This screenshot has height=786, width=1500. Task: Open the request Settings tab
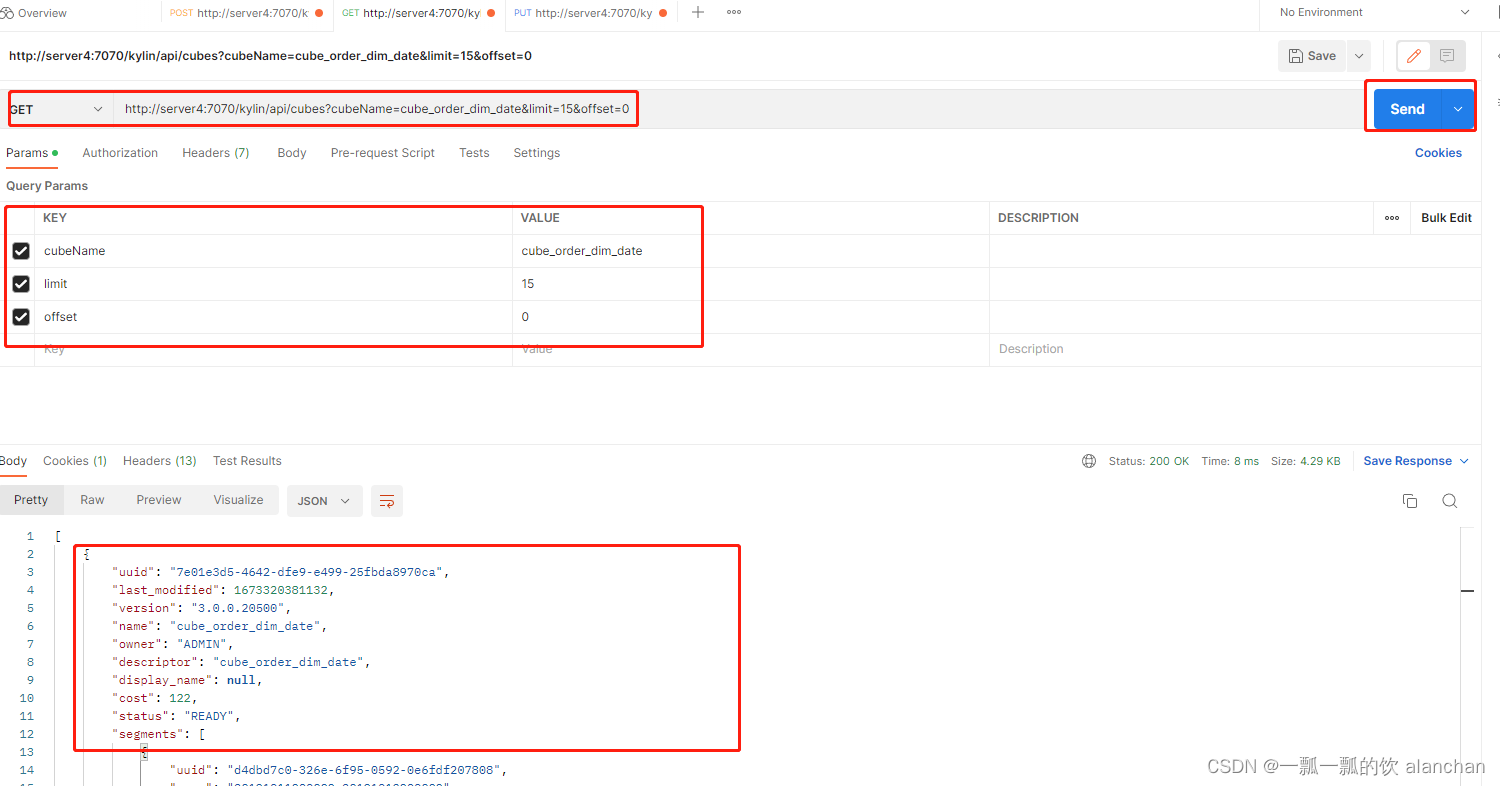[537, 153]
